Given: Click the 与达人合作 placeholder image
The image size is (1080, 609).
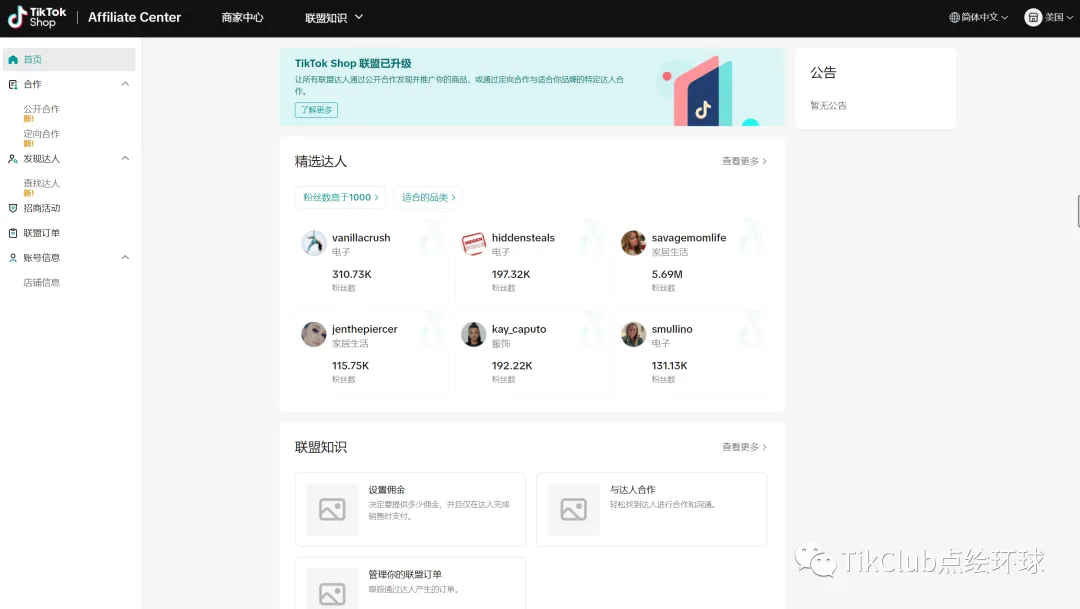Looking at the screenshot, I should (x=574, y=510).
